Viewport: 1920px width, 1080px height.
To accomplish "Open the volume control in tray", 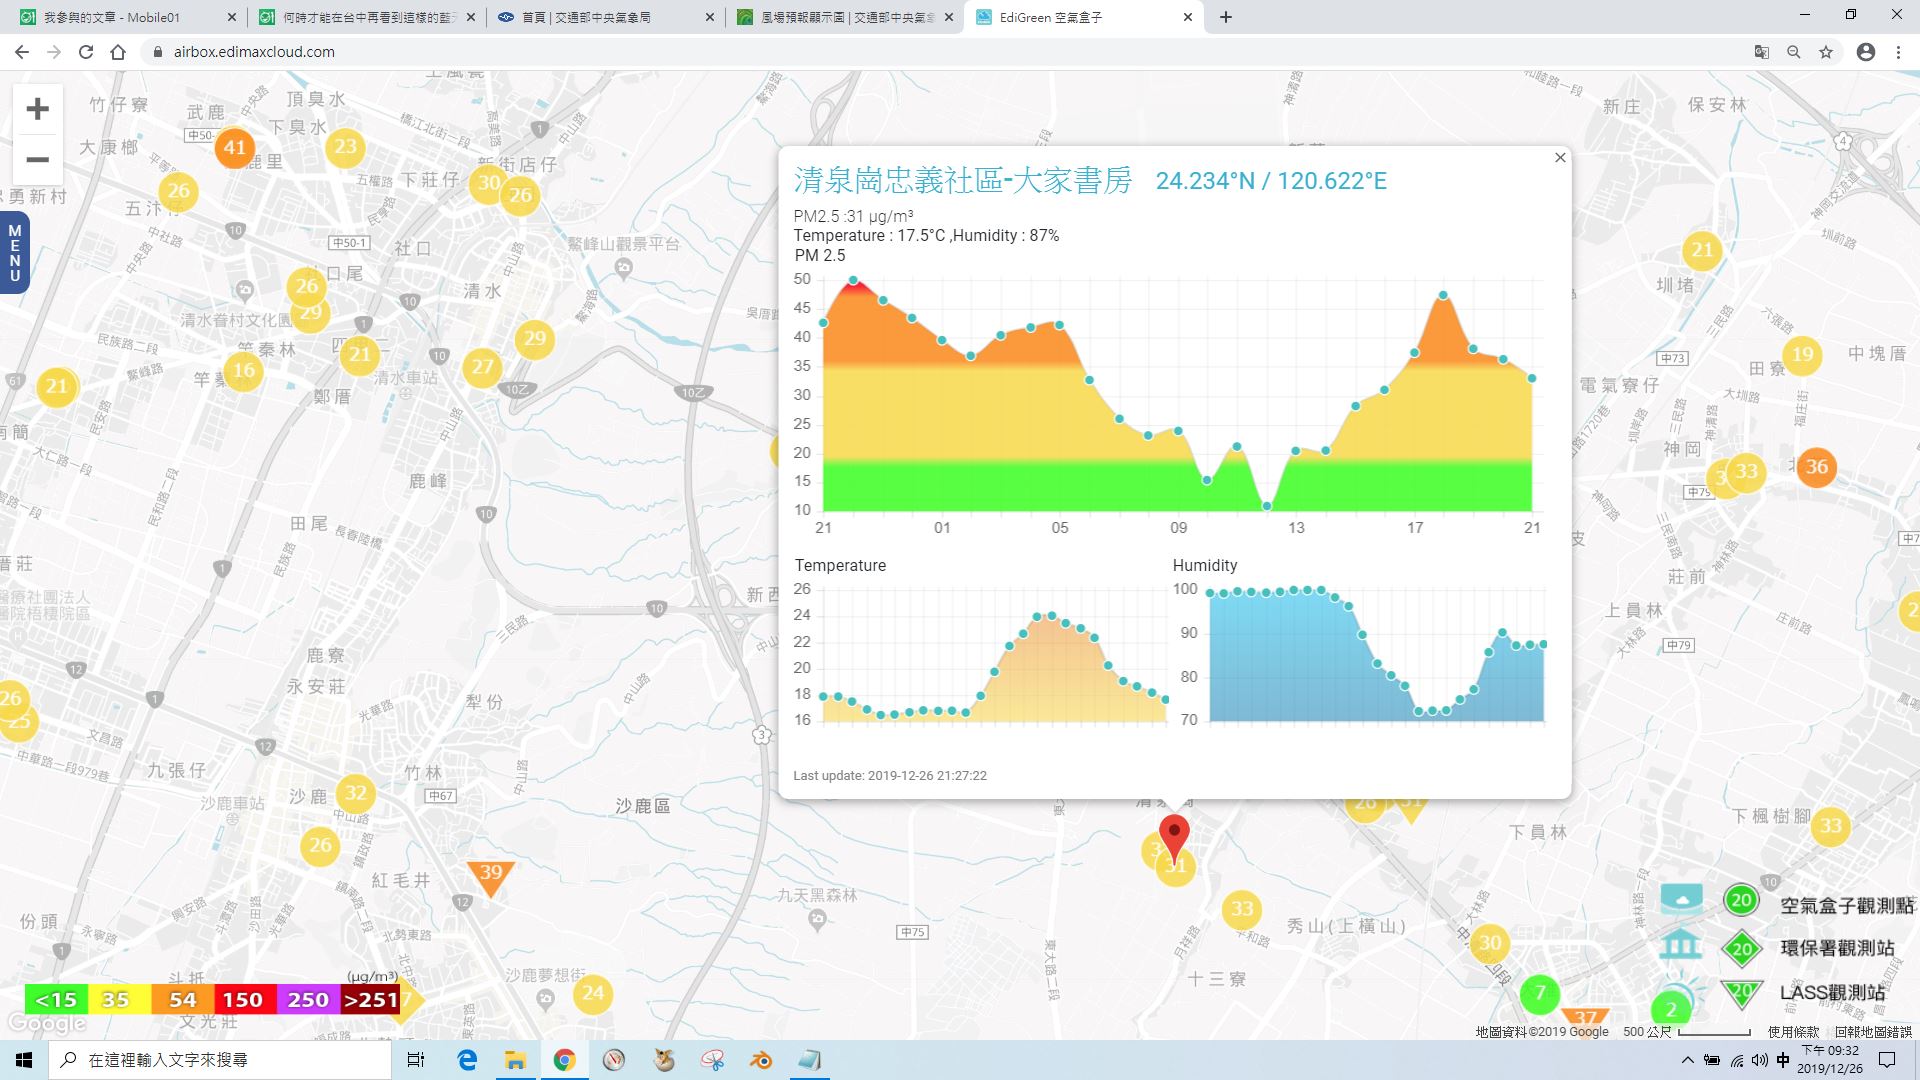I will [x=1760, y=1060].
